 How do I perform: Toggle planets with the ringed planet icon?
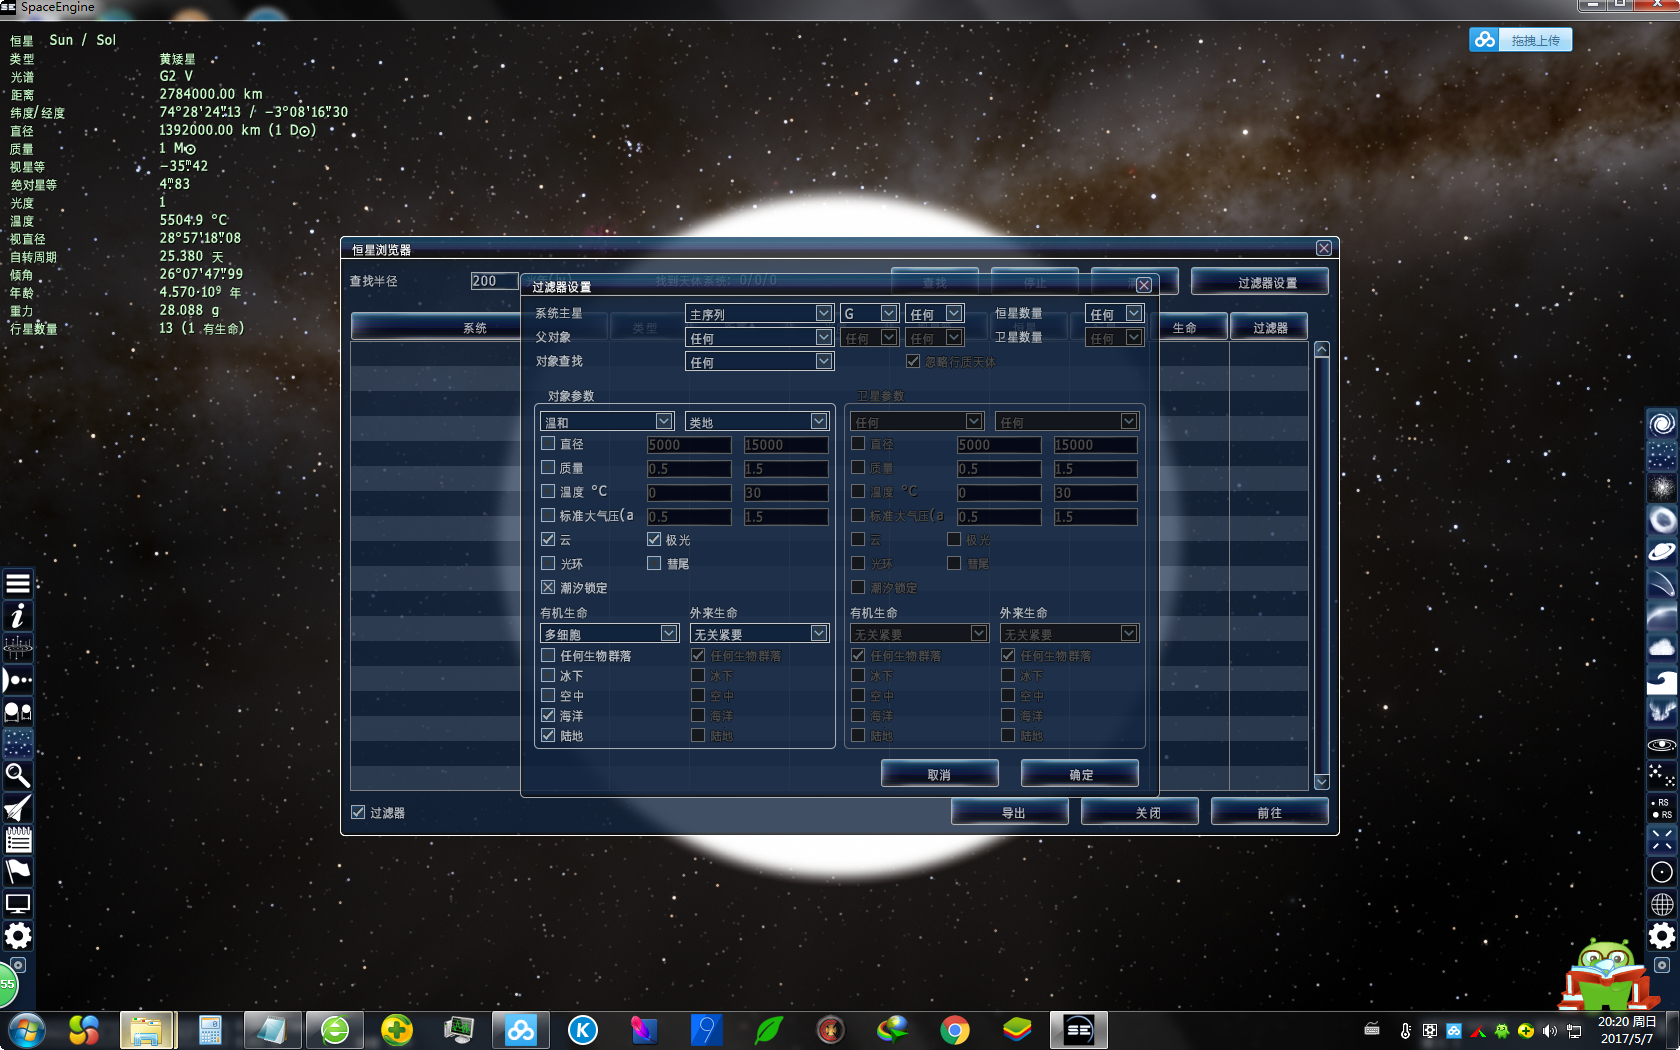click(1661, 552)
